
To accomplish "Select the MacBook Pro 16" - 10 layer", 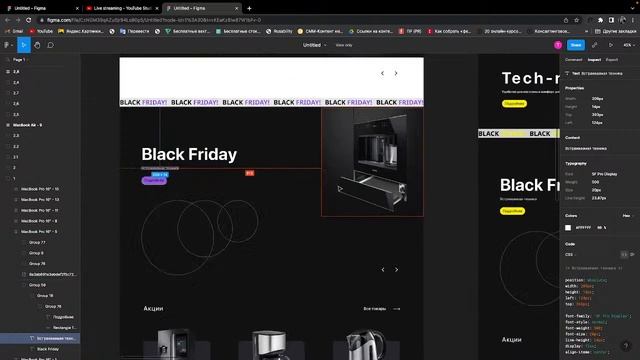I will click(x=40, y=189).
